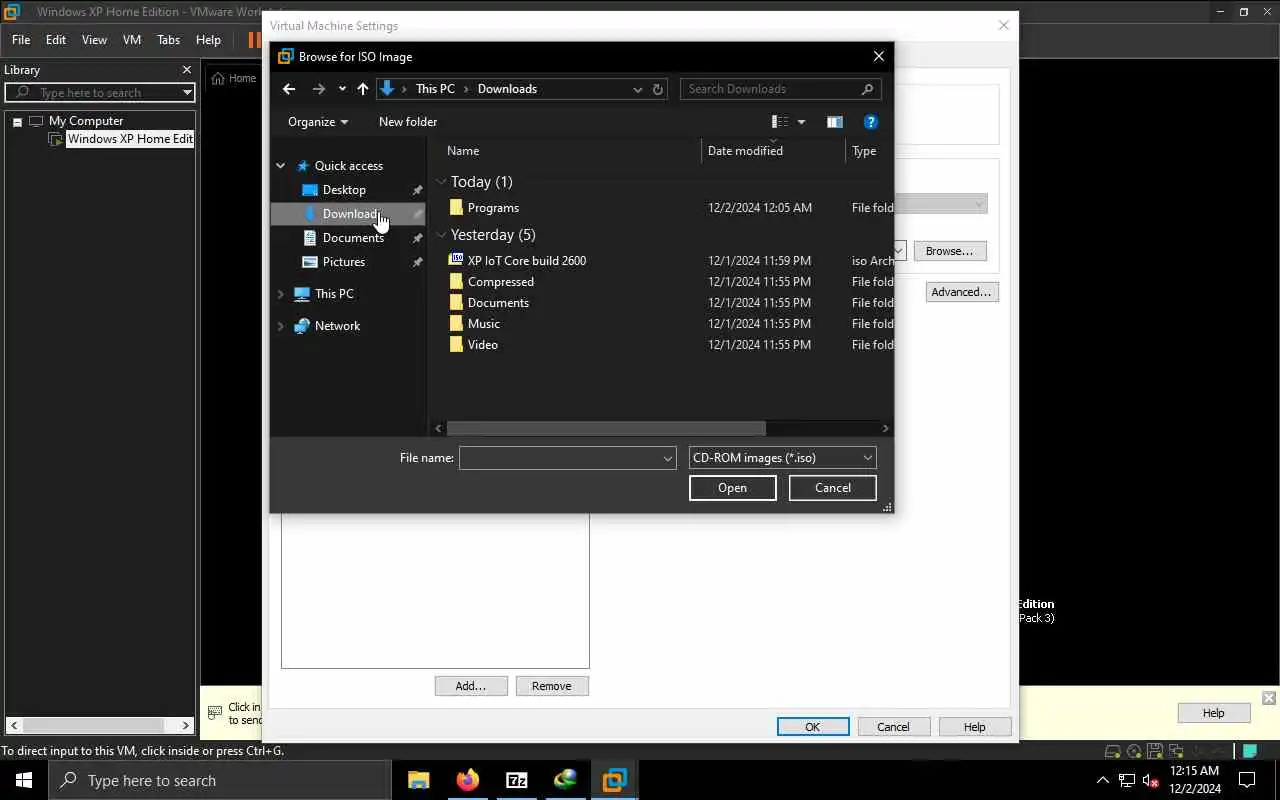Screen dimensions: 1280x800
Task: Click the Library panel horizontal scrollbar
Action: coord(93,725)
